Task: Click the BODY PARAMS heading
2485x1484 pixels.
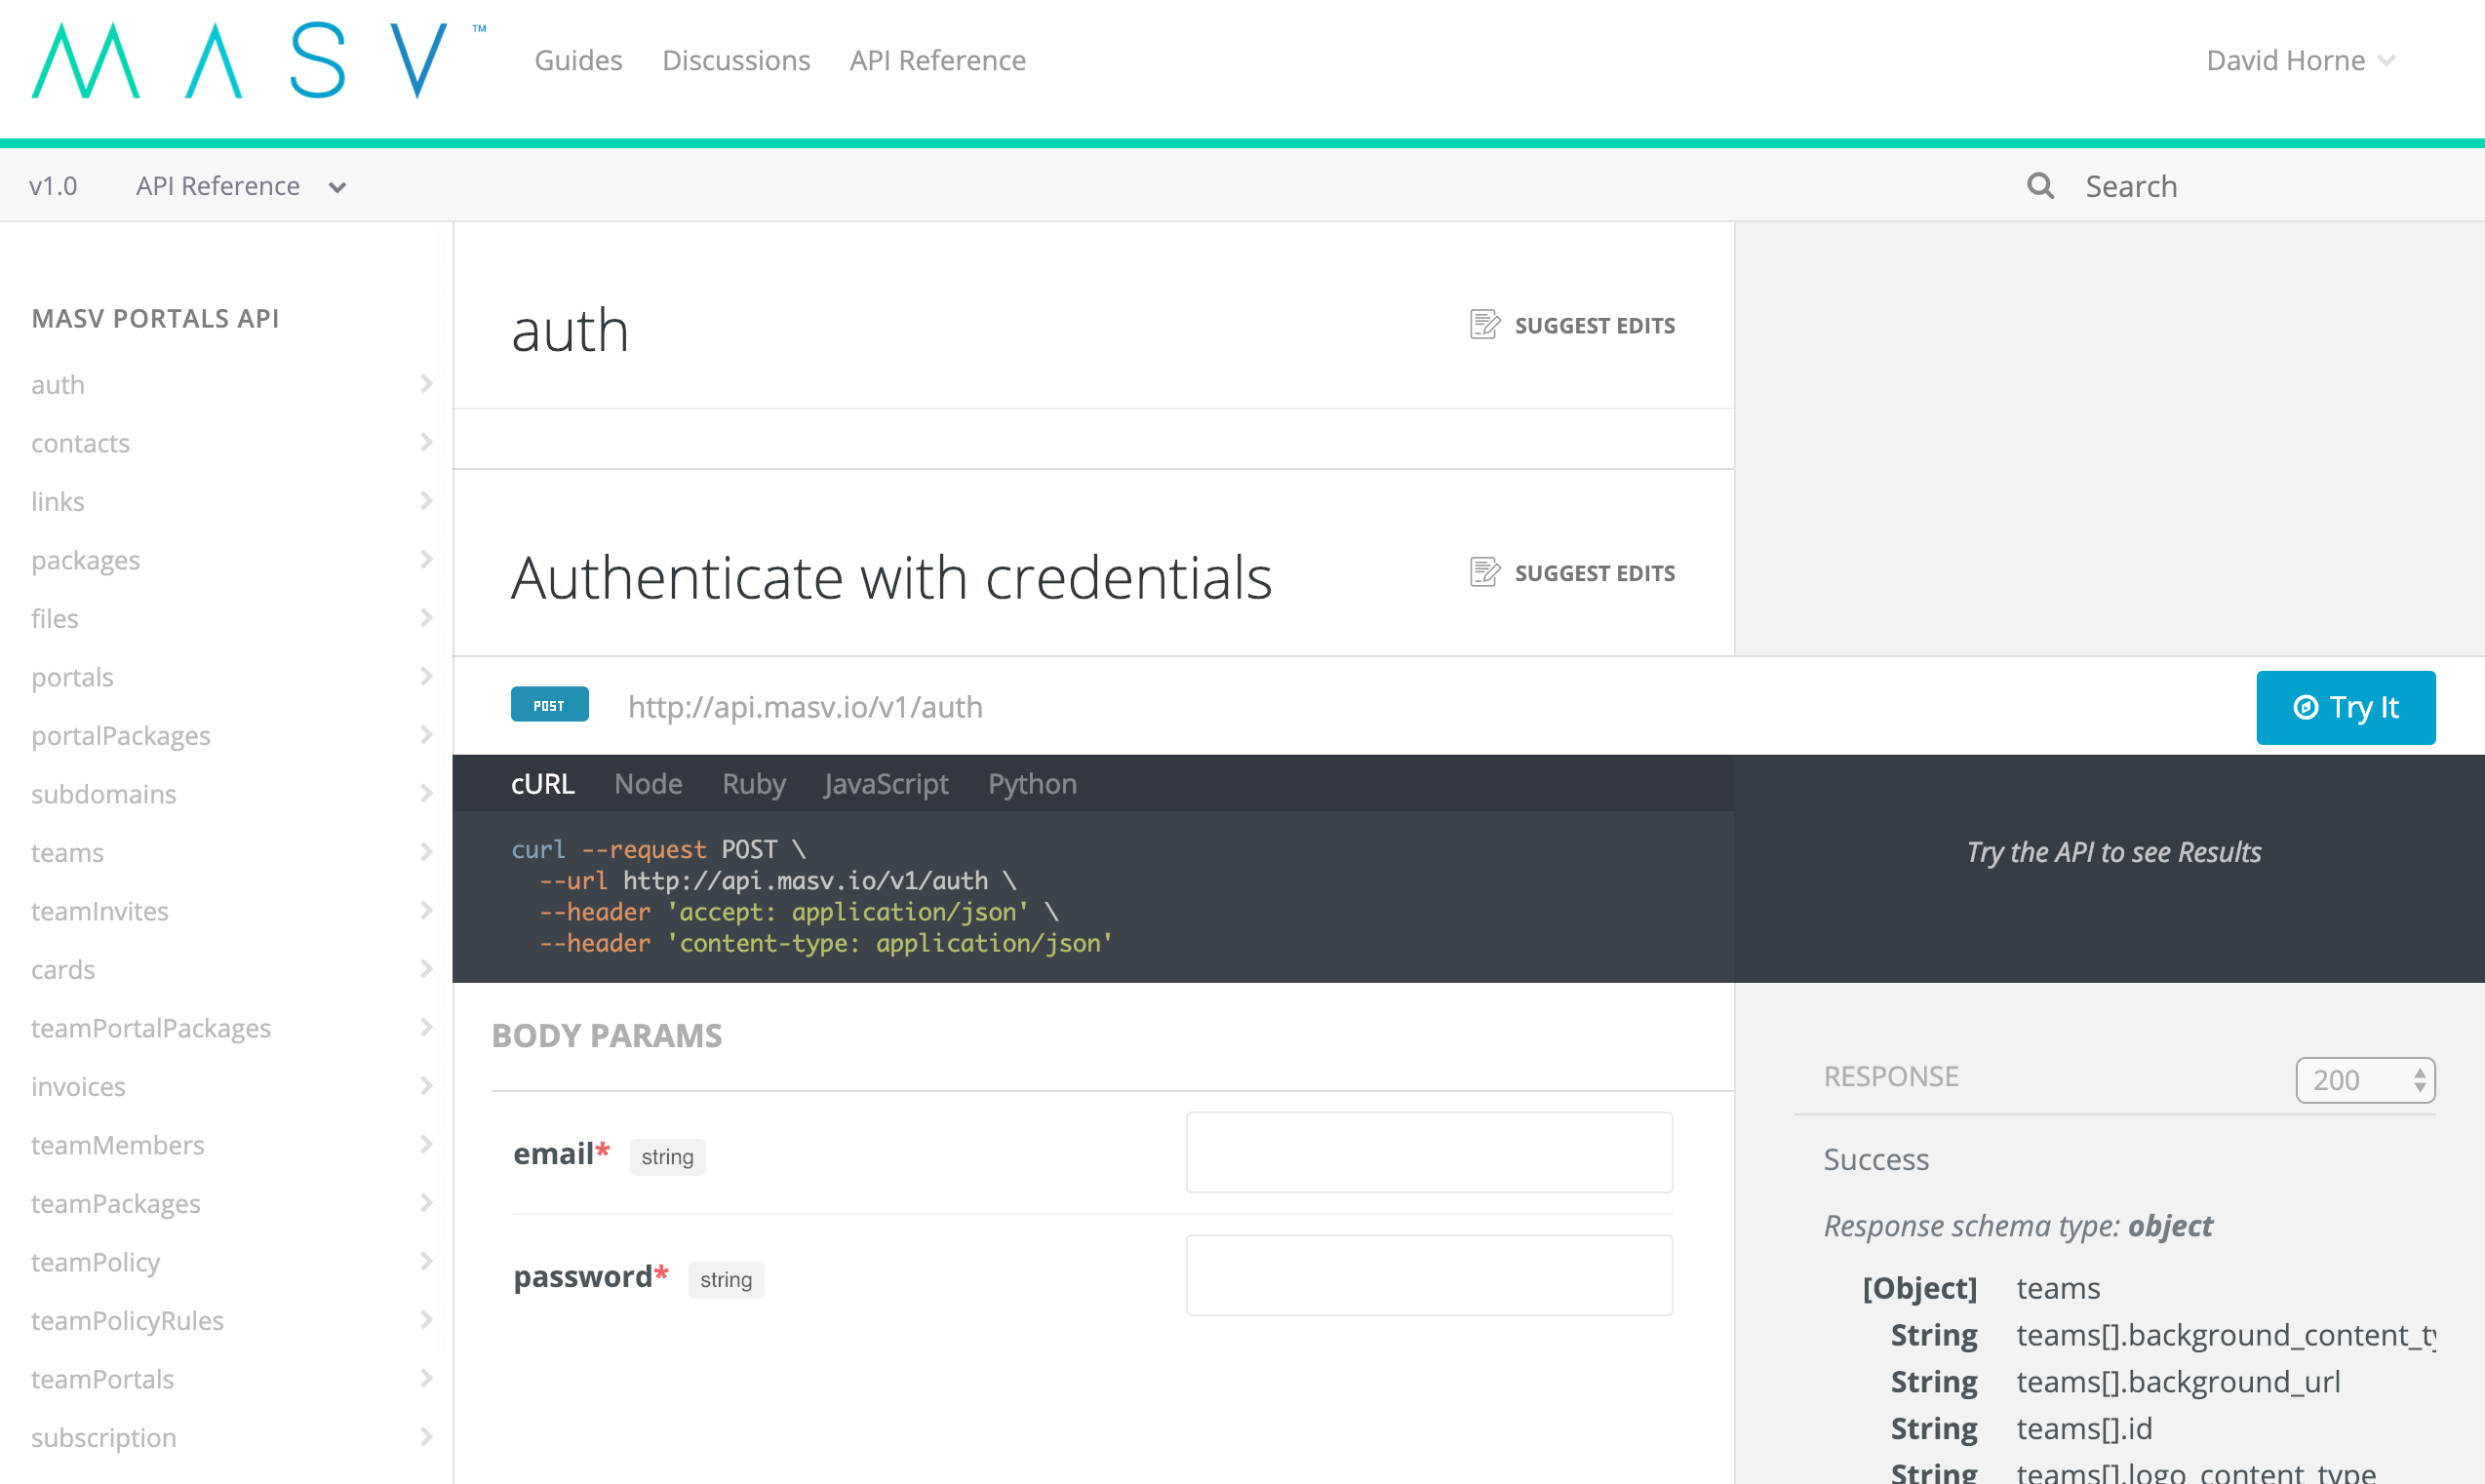Action: 606,1035
